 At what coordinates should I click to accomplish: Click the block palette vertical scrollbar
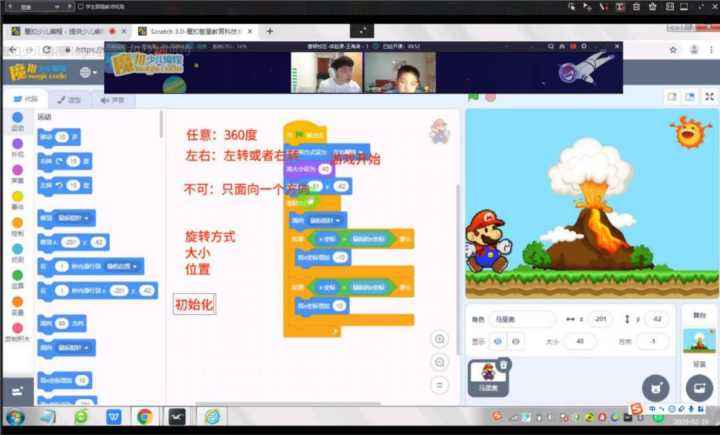(161, 124)
